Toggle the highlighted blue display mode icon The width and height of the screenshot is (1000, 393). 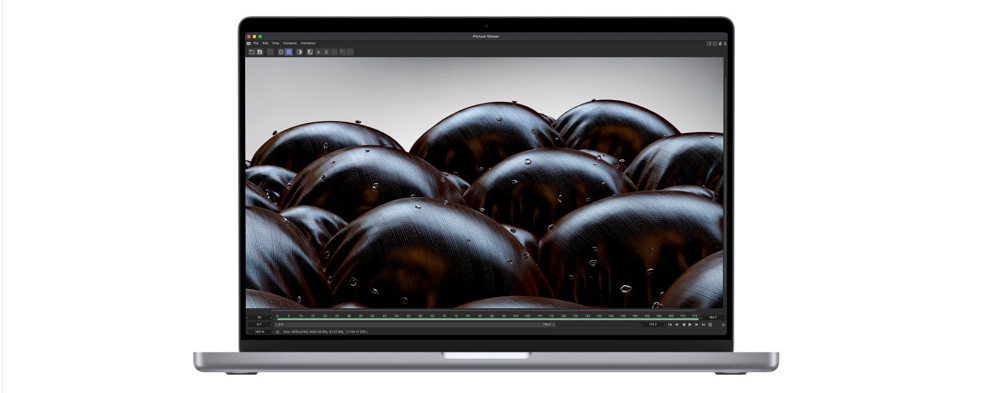click(x=289, y=52)
